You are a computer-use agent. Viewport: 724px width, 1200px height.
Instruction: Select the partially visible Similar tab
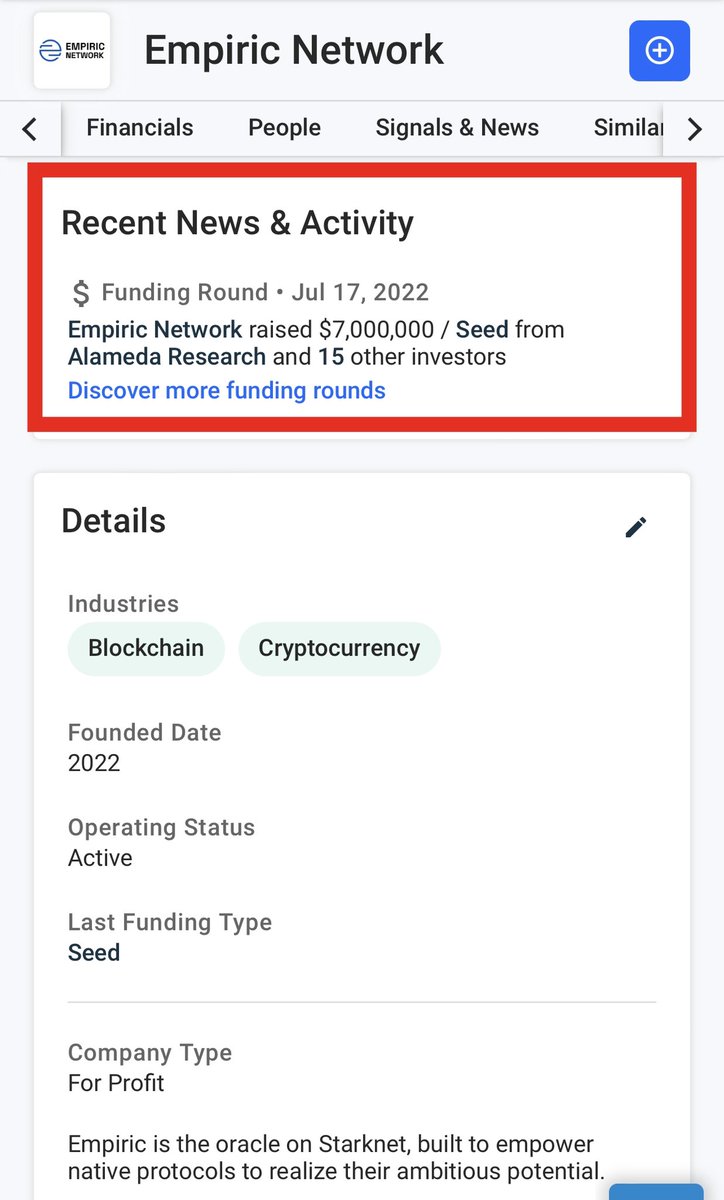[628, 128]
